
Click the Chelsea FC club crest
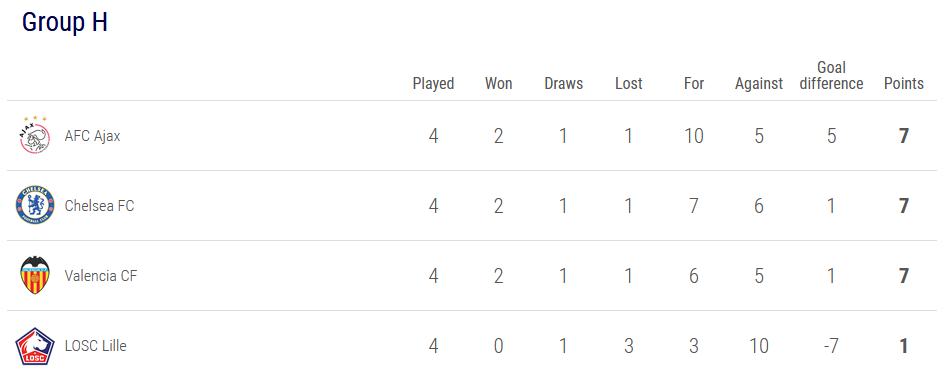tap(35, 206)
